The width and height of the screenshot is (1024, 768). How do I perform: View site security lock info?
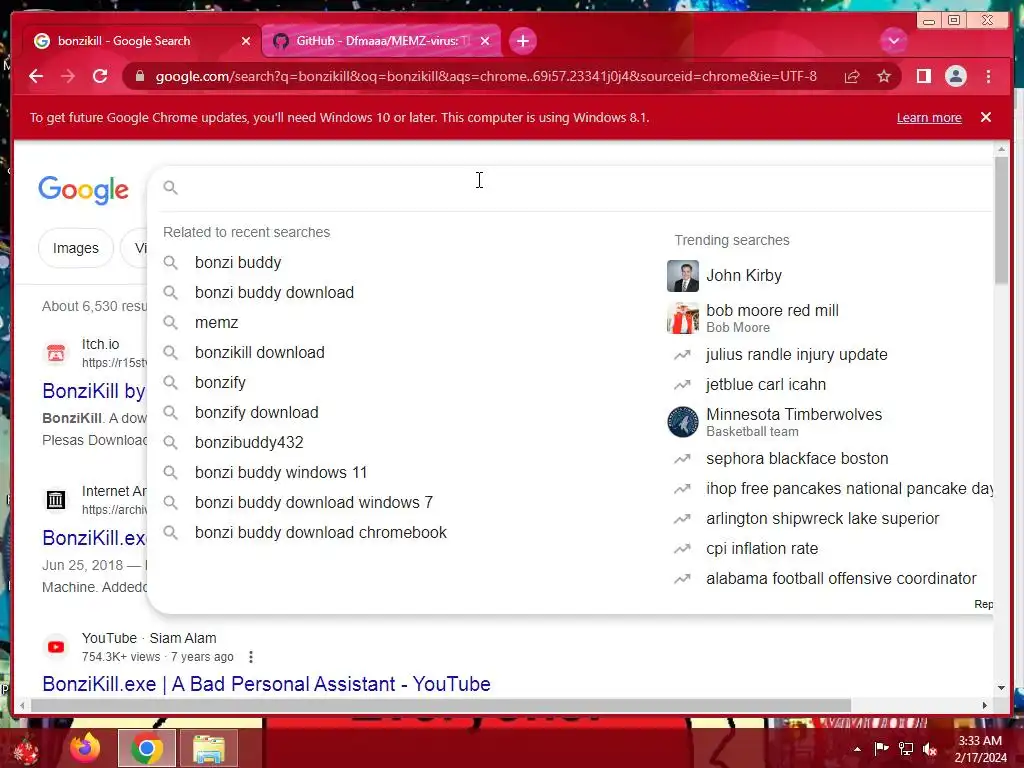140,76
